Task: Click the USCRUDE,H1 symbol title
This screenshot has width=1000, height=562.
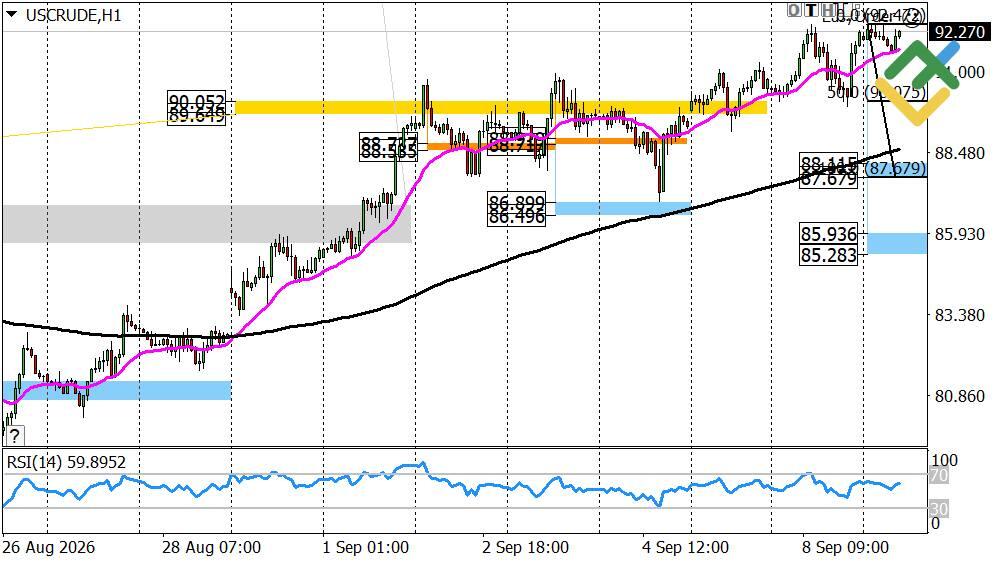Action: pos(73,15)
